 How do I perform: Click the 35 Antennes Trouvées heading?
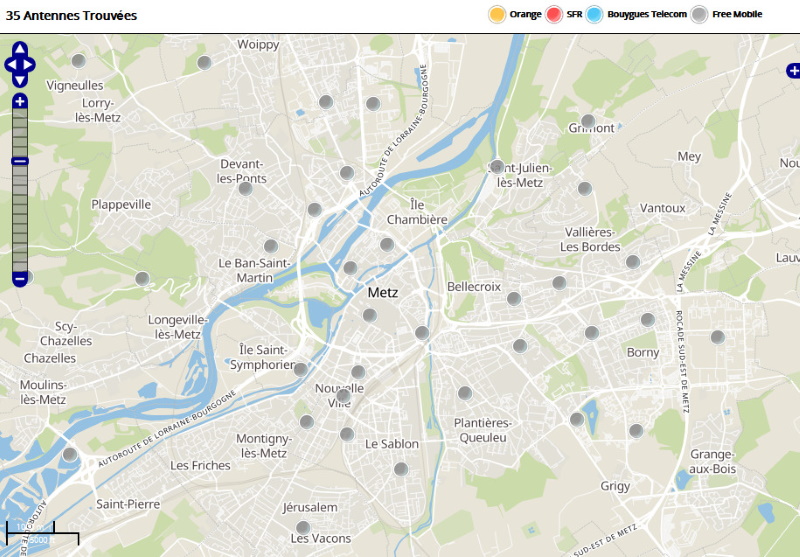click(x=72, y=16)
